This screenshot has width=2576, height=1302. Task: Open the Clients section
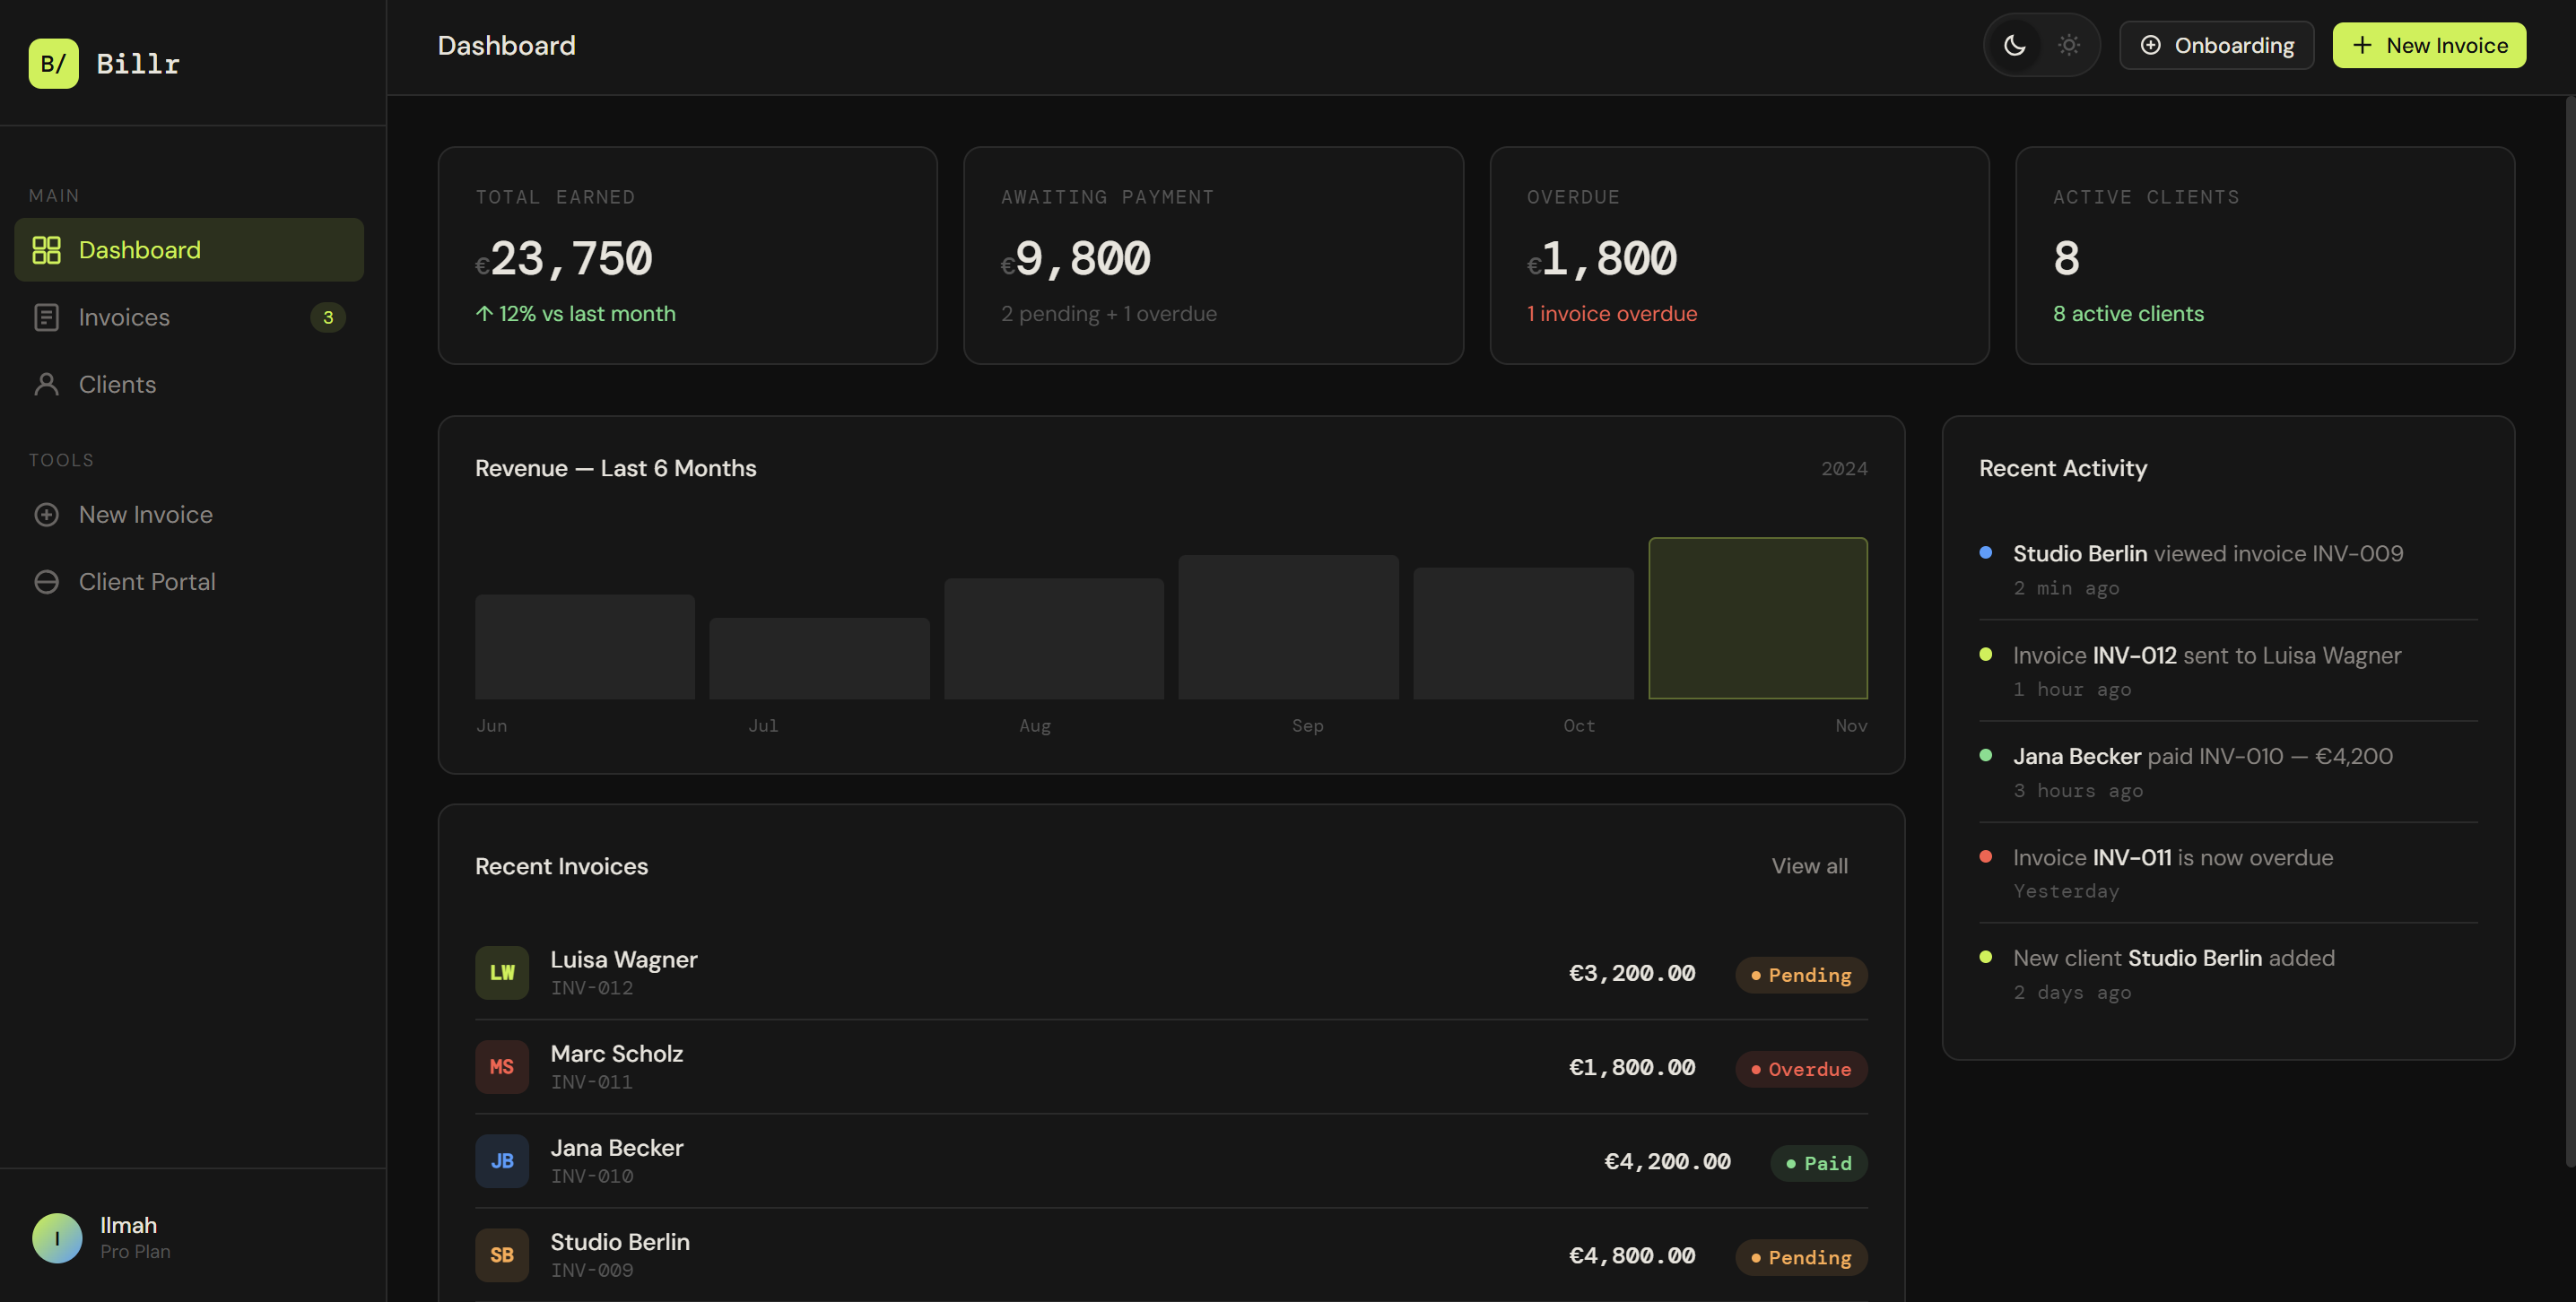click(189, 384)
